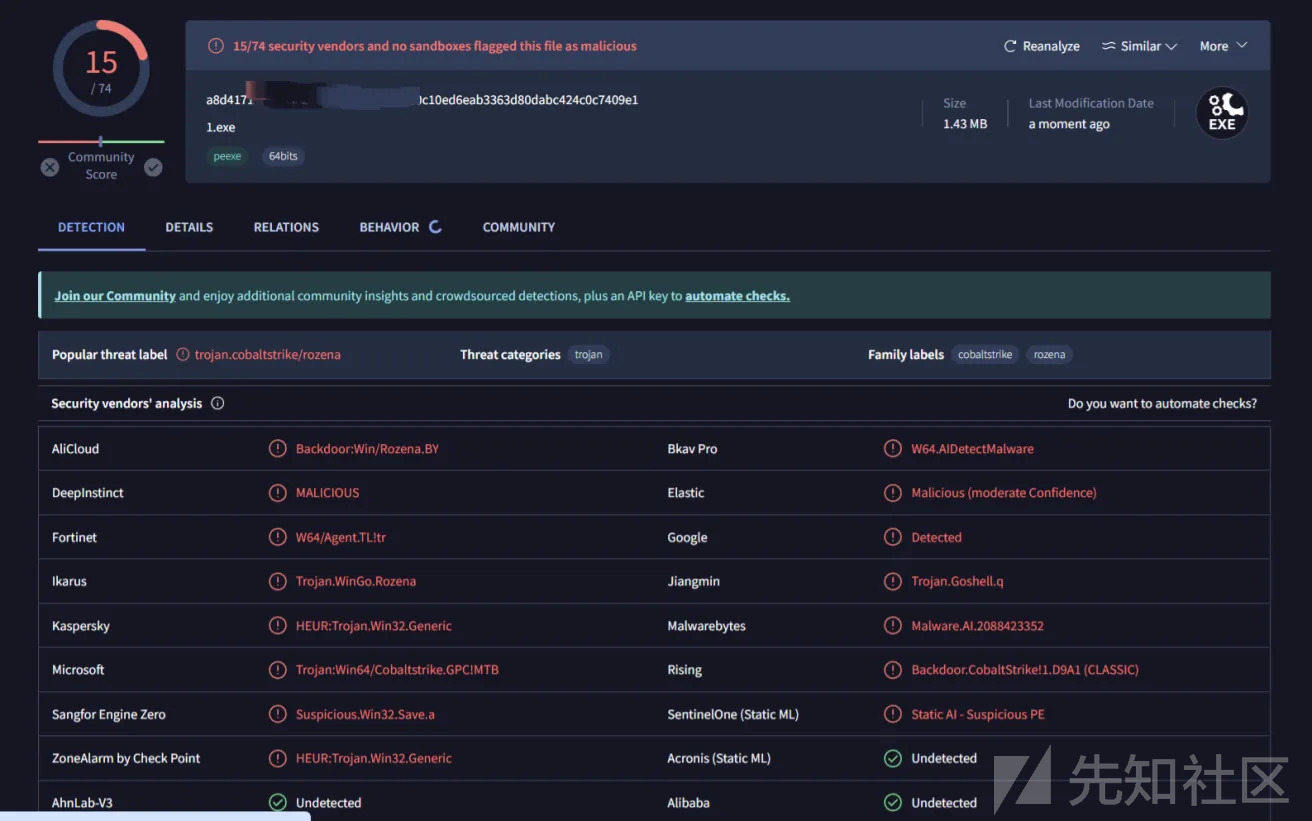Click the AhnLab-V3 undetected check icon
Screen dimensions: 1312x821
coord(278,803)
